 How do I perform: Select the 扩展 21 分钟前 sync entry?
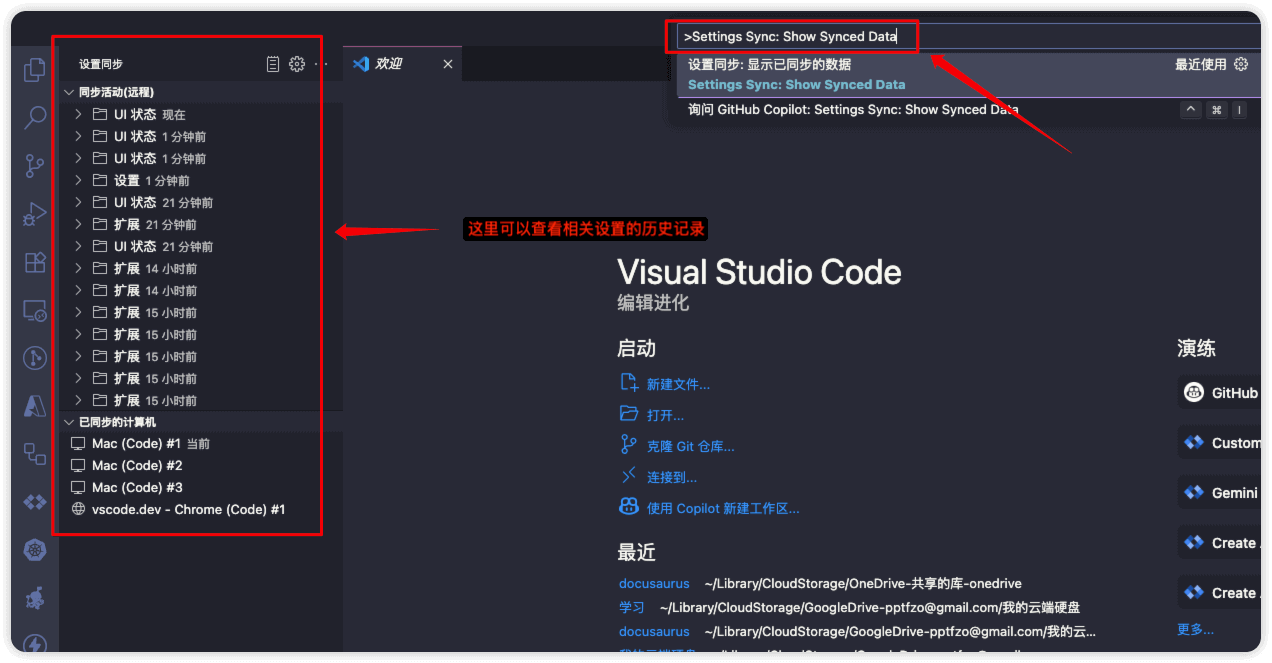[x=201, y=224]
